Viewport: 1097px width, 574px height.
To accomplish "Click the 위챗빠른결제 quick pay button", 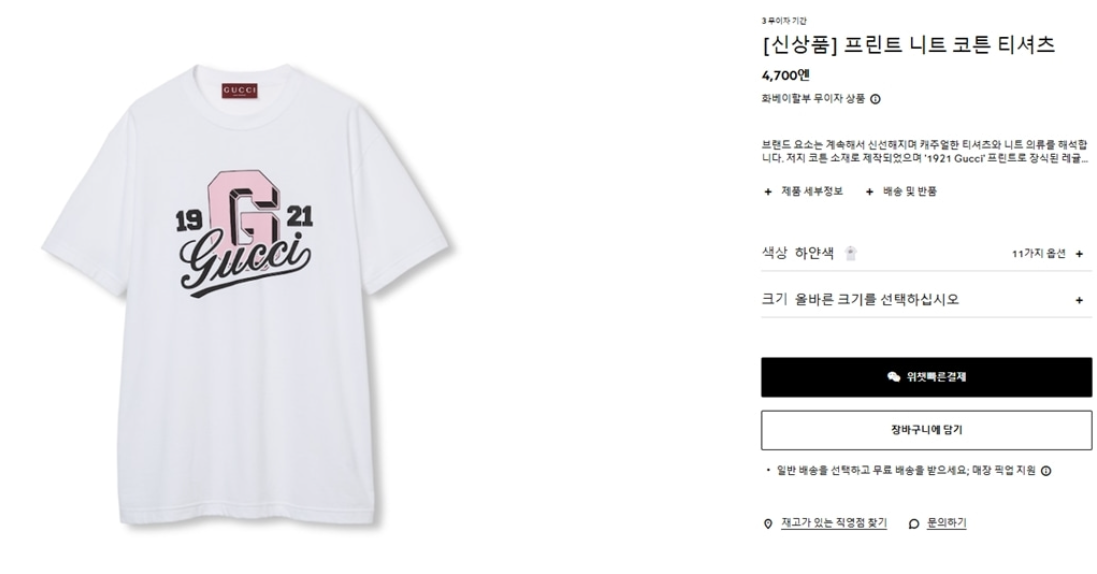I will pos(926,377).
